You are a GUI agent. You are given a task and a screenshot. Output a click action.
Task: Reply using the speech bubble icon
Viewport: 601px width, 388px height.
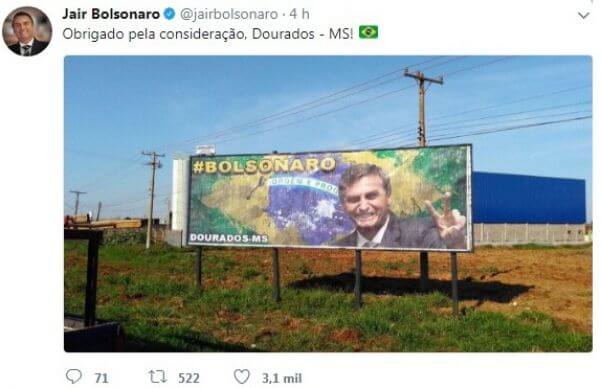(x=74, y=376)
